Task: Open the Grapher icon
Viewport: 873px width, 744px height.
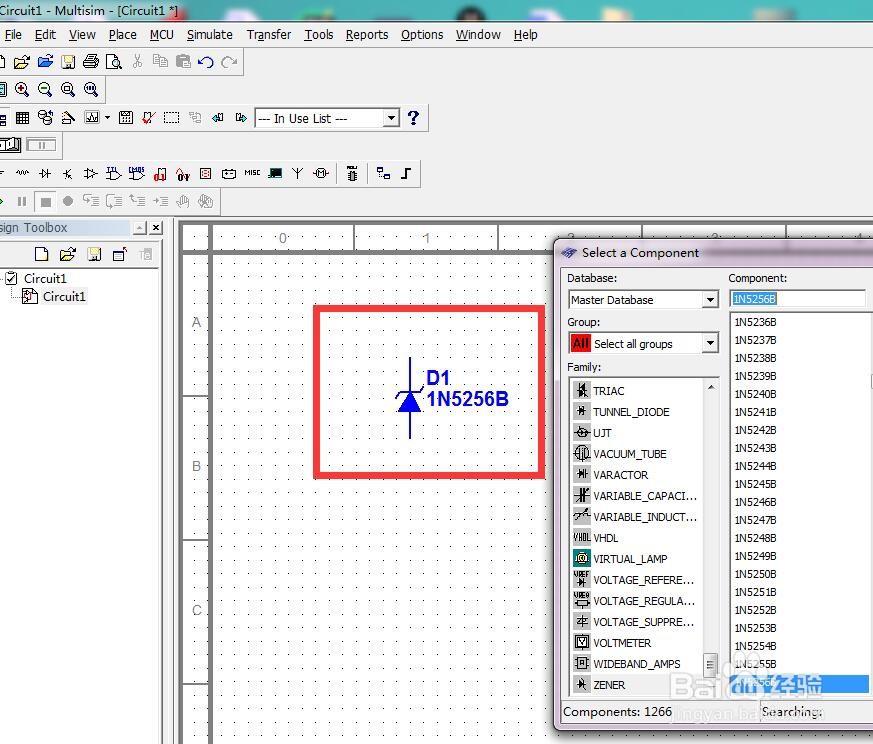Action: click(92, 118)
